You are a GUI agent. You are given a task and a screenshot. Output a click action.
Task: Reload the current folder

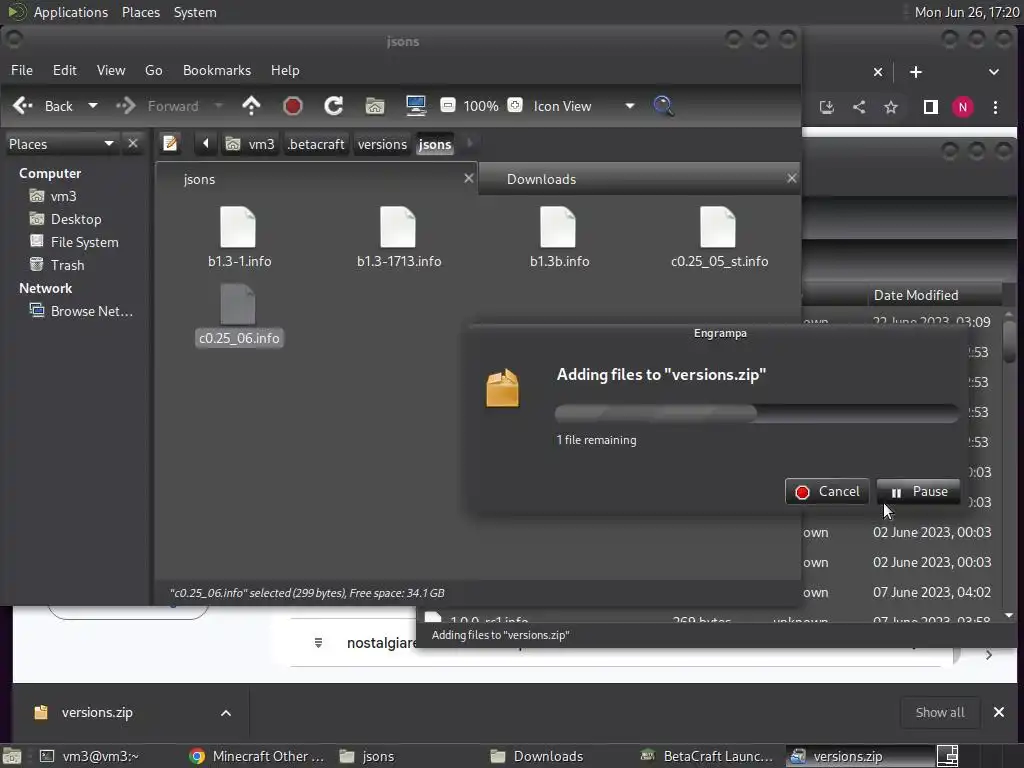[x=334, y=106]
